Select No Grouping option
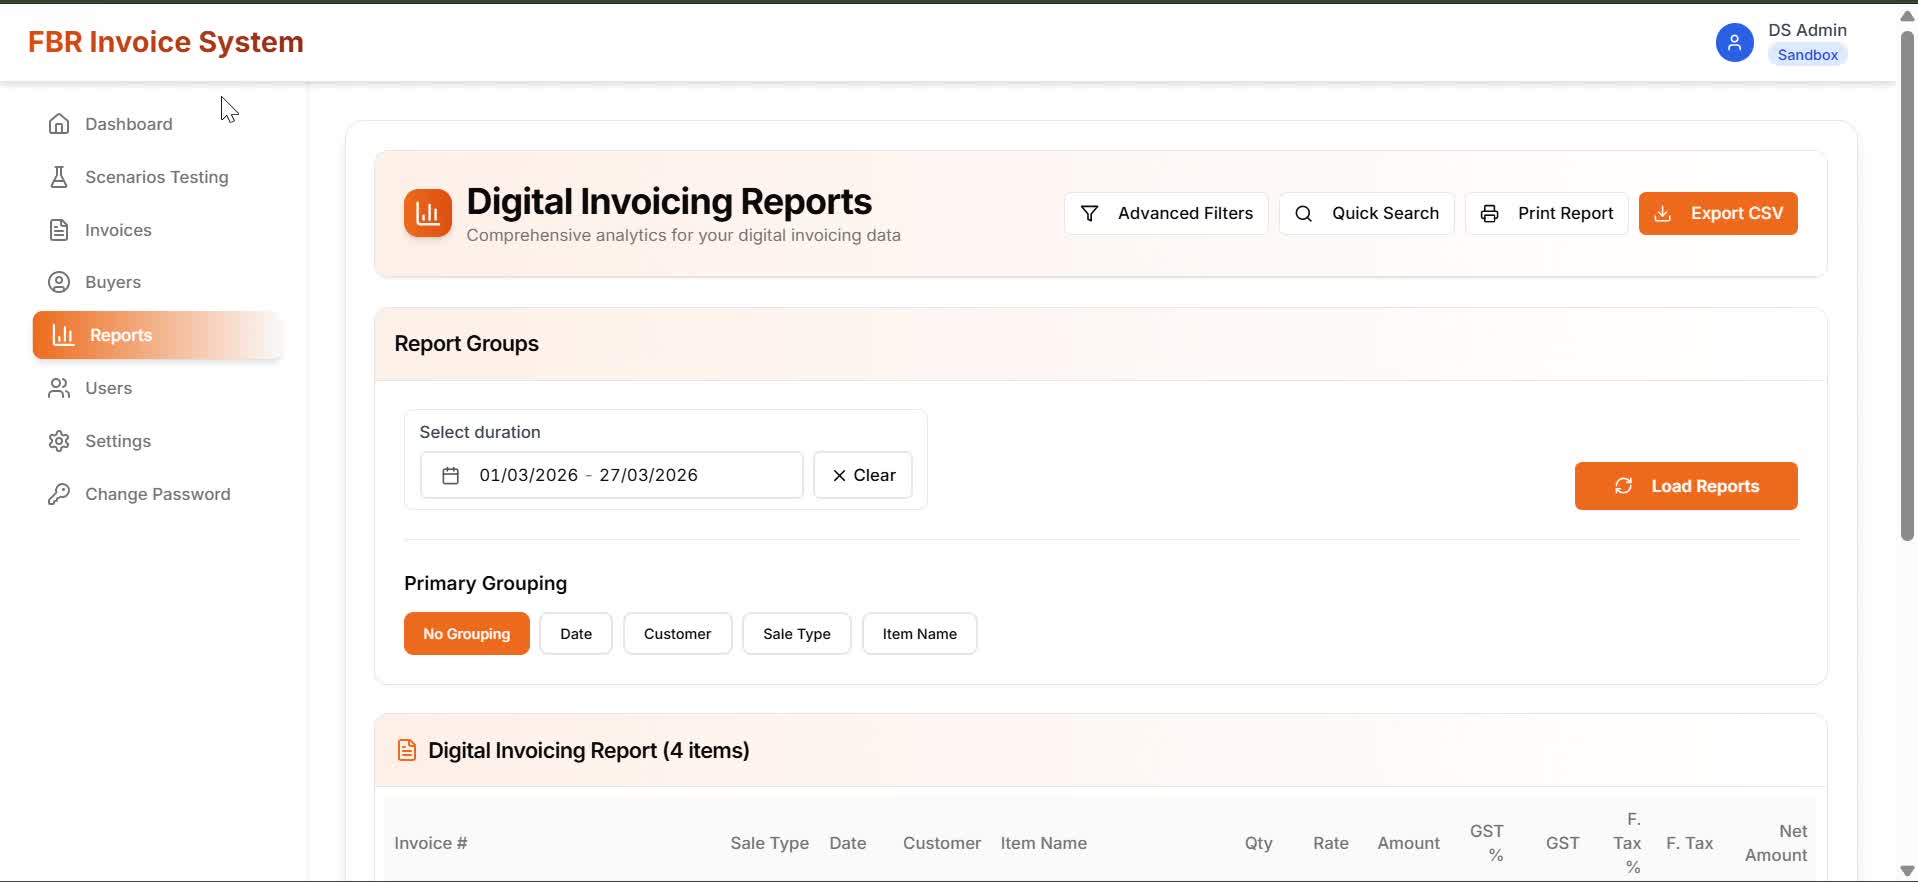 [x=467, y=634]
